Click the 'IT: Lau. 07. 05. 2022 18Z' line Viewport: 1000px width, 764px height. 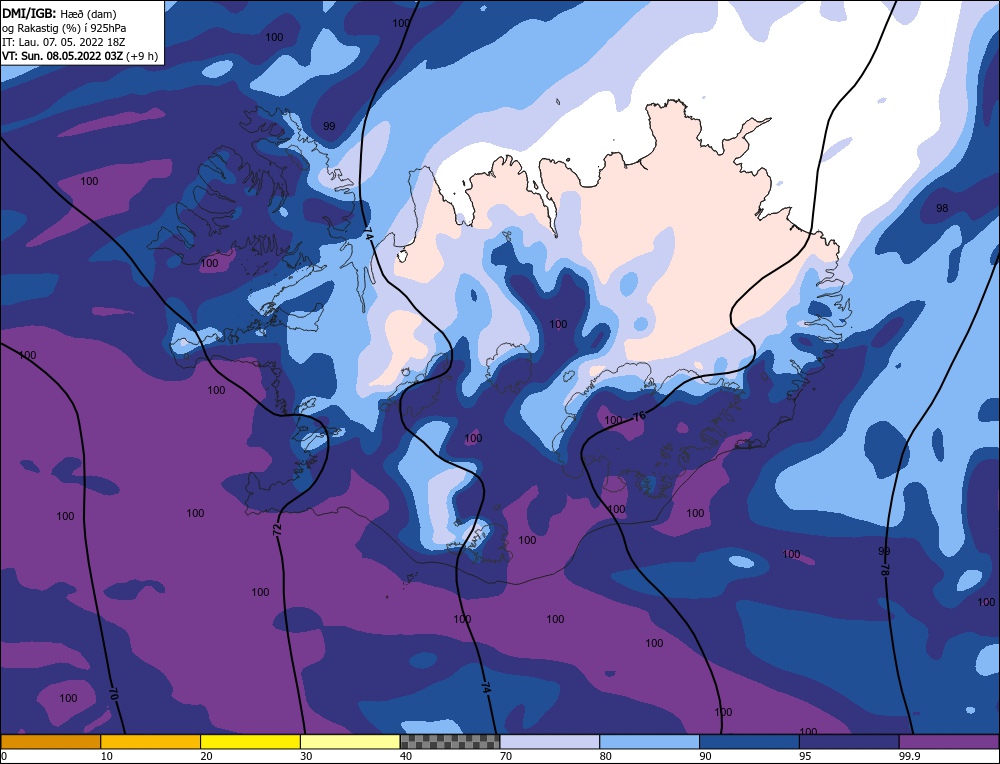[x=63, y=42]
